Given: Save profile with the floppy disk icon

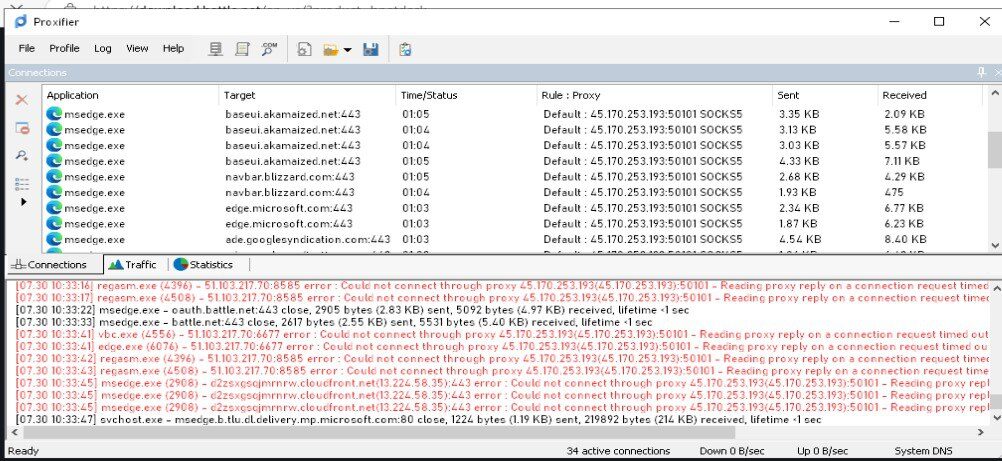Looking at the screenshot, I should (x=370, y=49).
